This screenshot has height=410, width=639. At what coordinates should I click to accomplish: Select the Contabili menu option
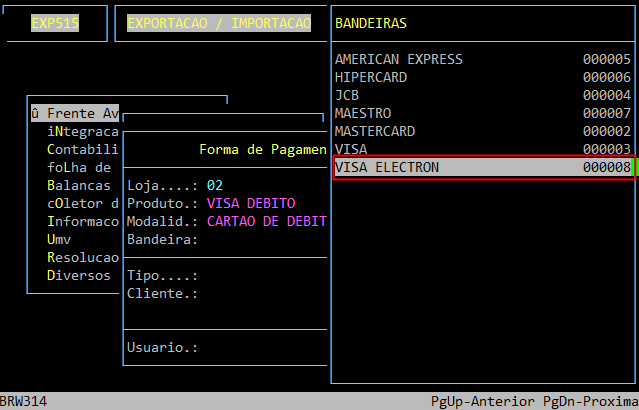pyautogui.click(x=82, y=149)
